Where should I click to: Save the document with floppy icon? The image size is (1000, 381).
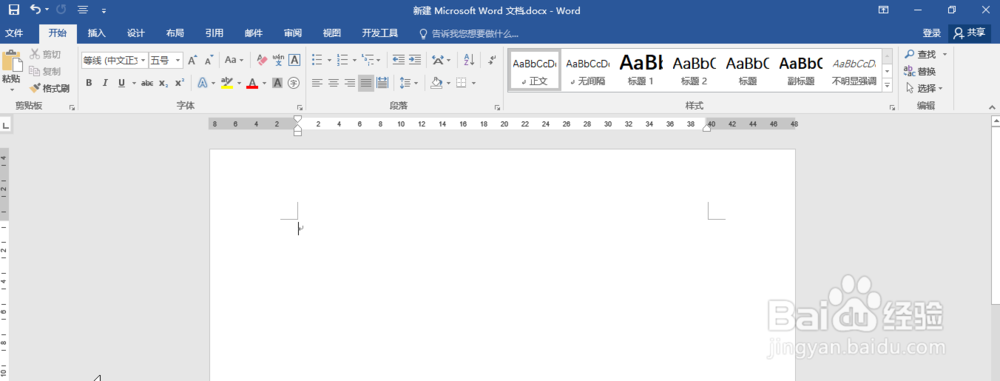[x=13, y=10]
